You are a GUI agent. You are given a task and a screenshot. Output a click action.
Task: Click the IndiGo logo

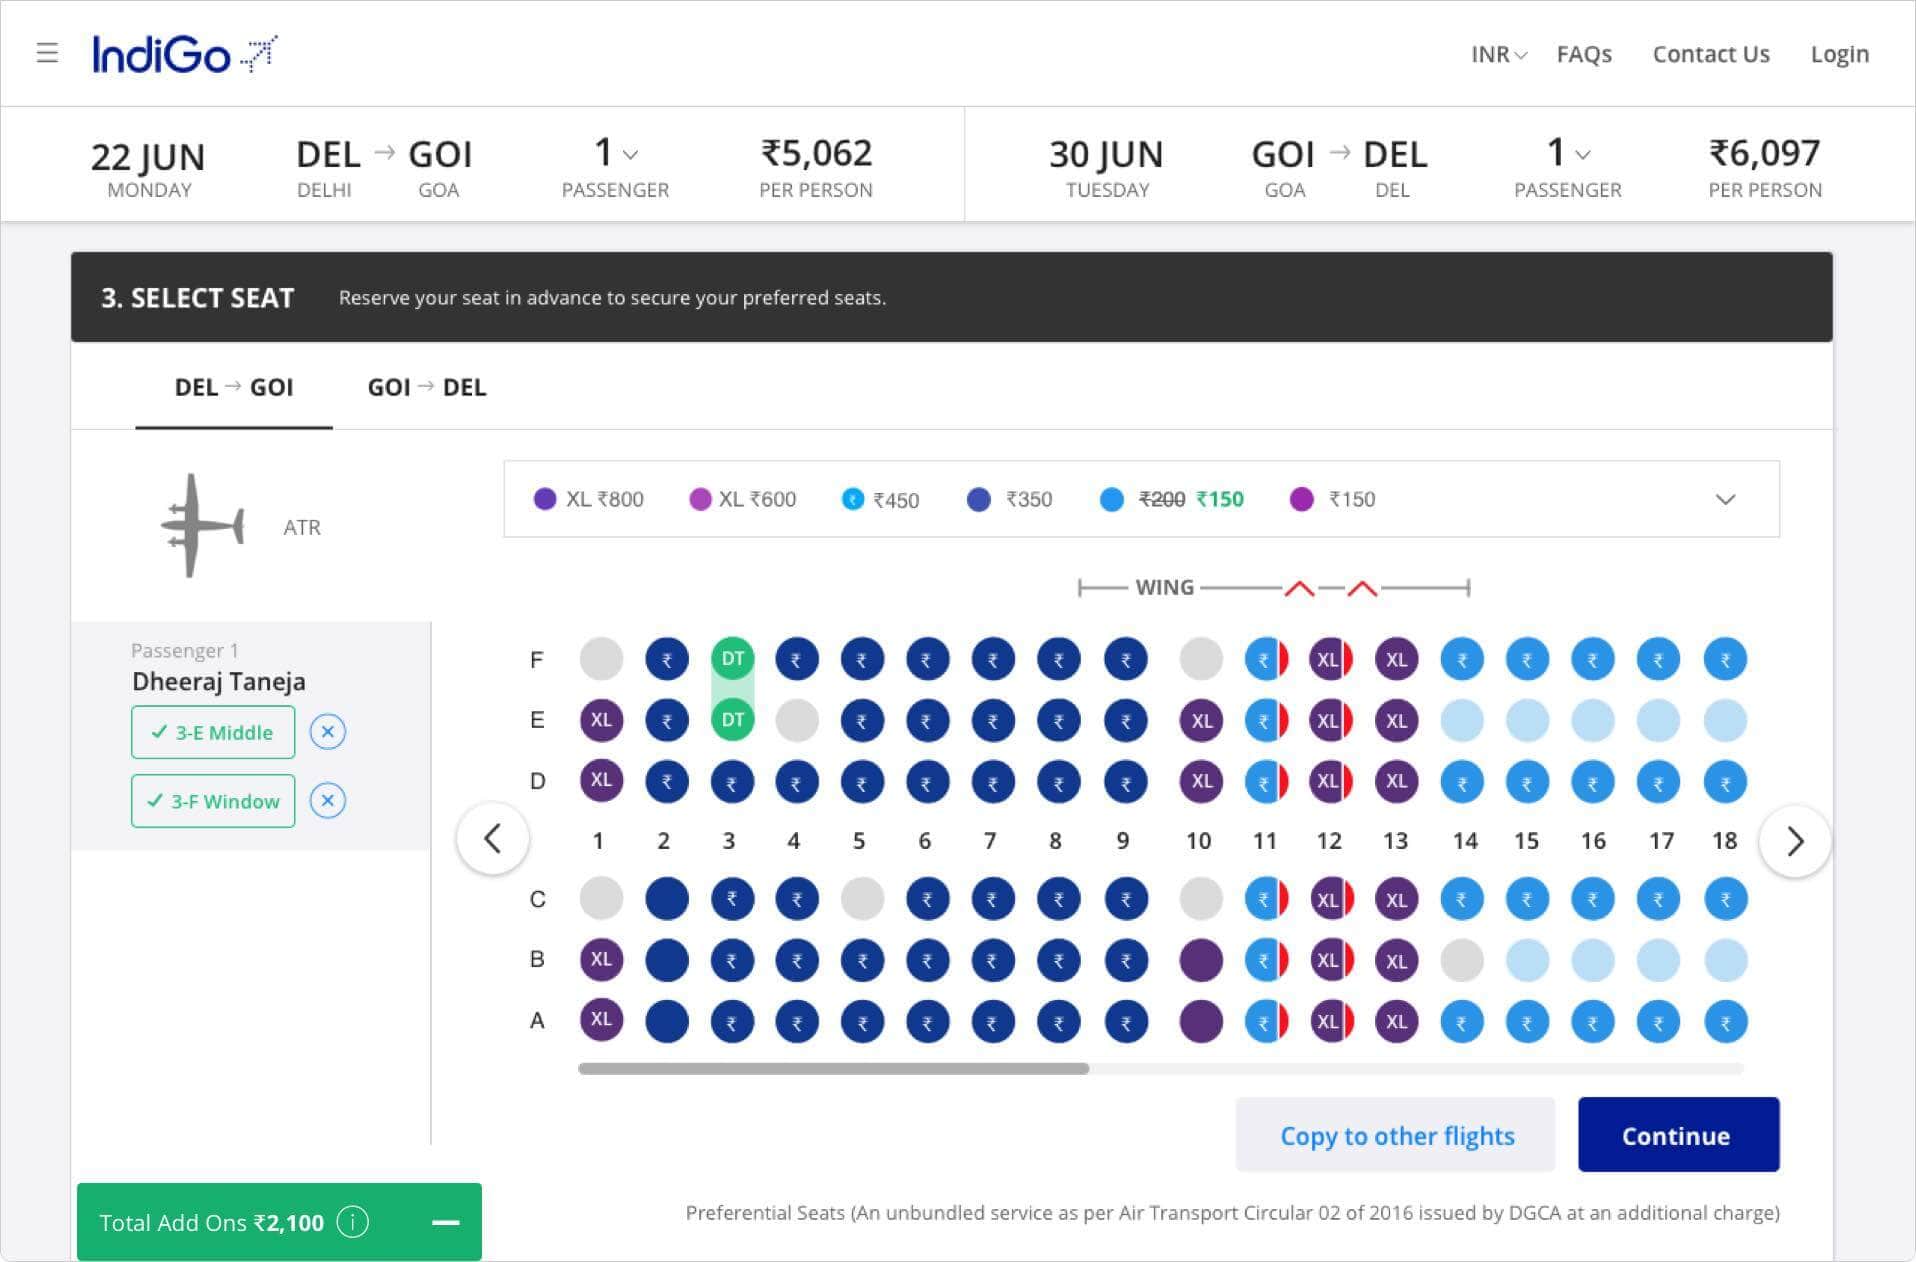[184, 54]
